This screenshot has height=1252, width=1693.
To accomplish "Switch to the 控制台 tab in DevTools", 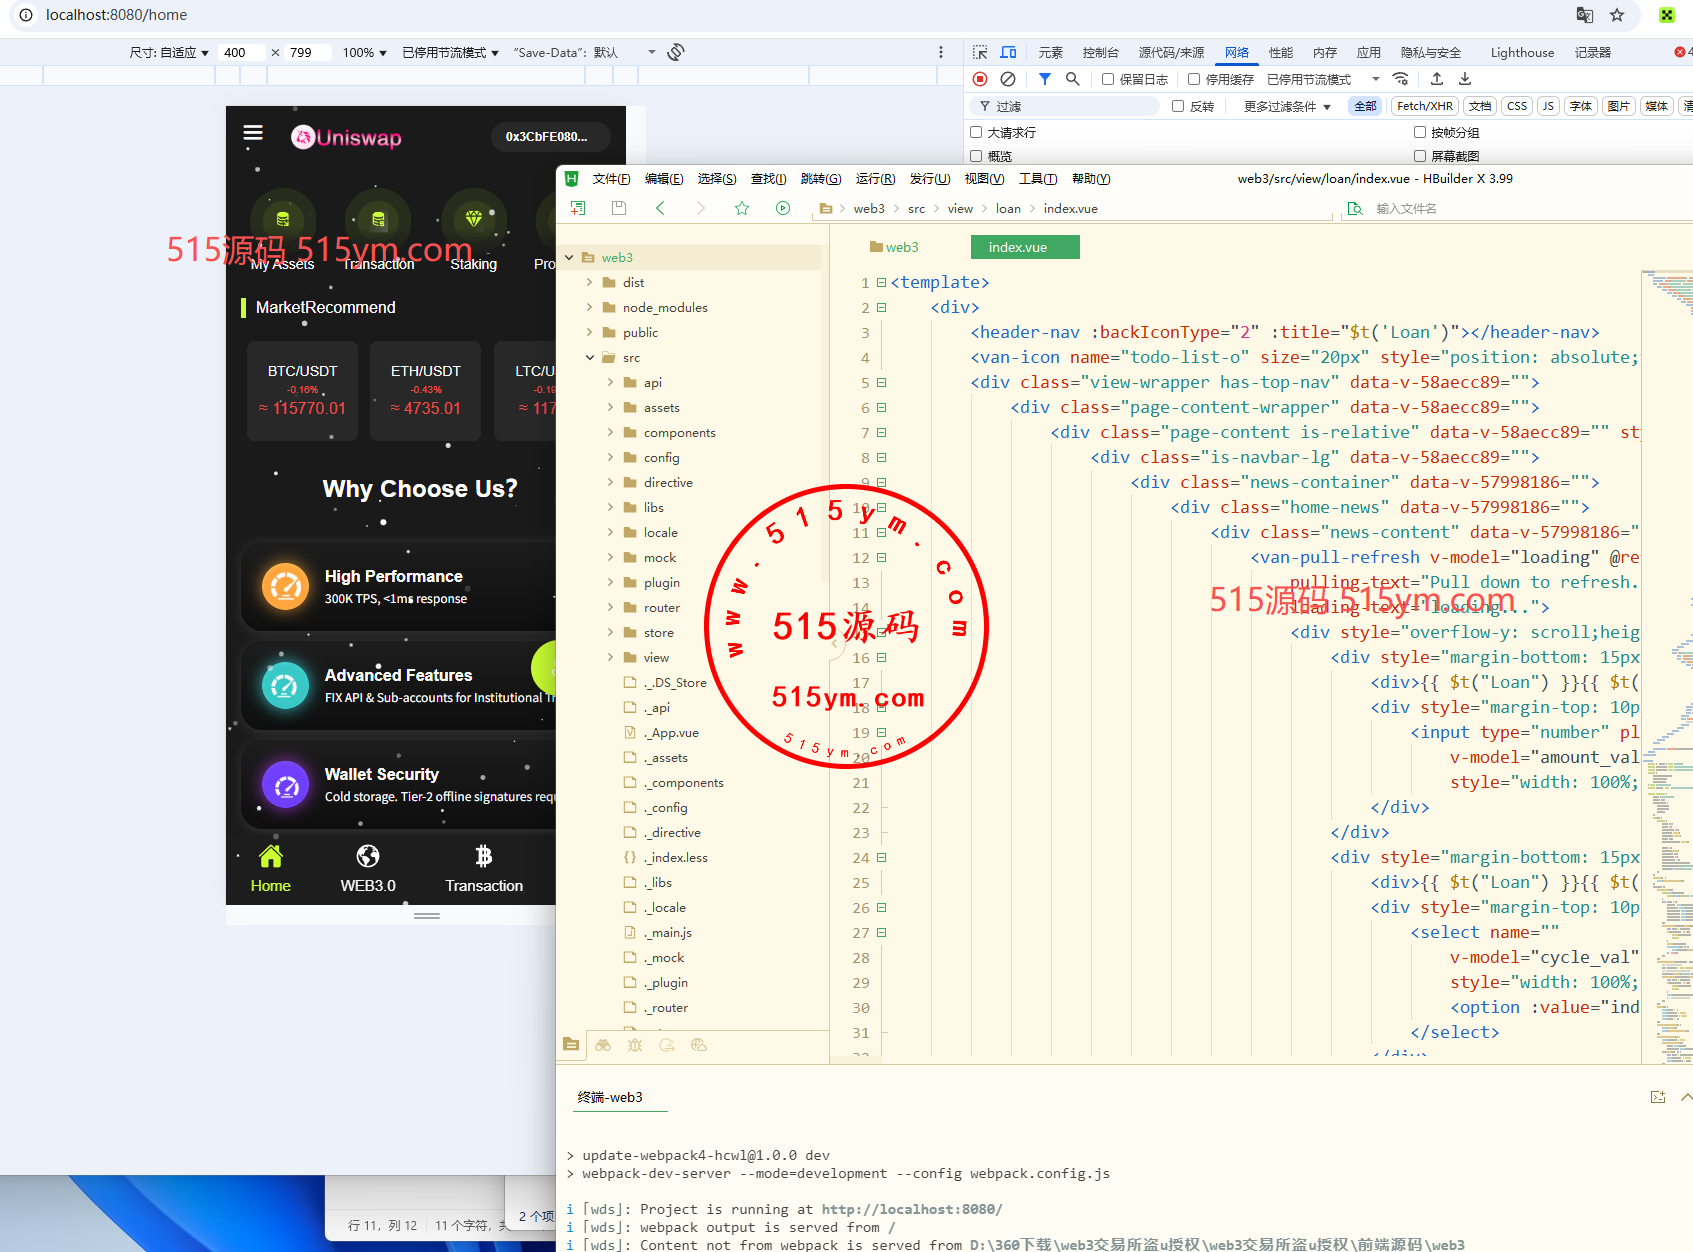I will 1100,52.
